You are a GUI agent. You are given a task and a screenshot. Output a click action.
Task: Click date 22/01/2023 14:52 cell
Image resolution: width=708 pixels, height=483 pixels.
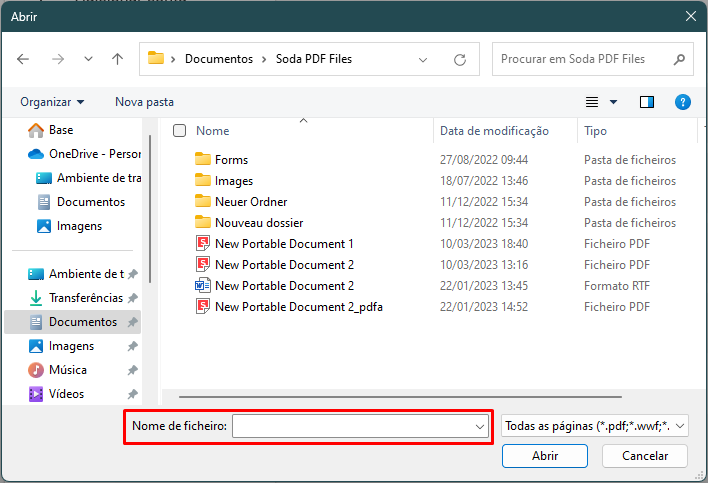(x=484, y=307)
